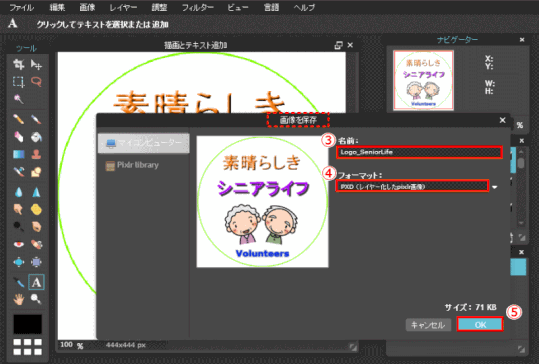Viewport: 539px width, 364px height.
Task: Click the ナビゲーター logo thumbnail
Action: click(424, 80)
